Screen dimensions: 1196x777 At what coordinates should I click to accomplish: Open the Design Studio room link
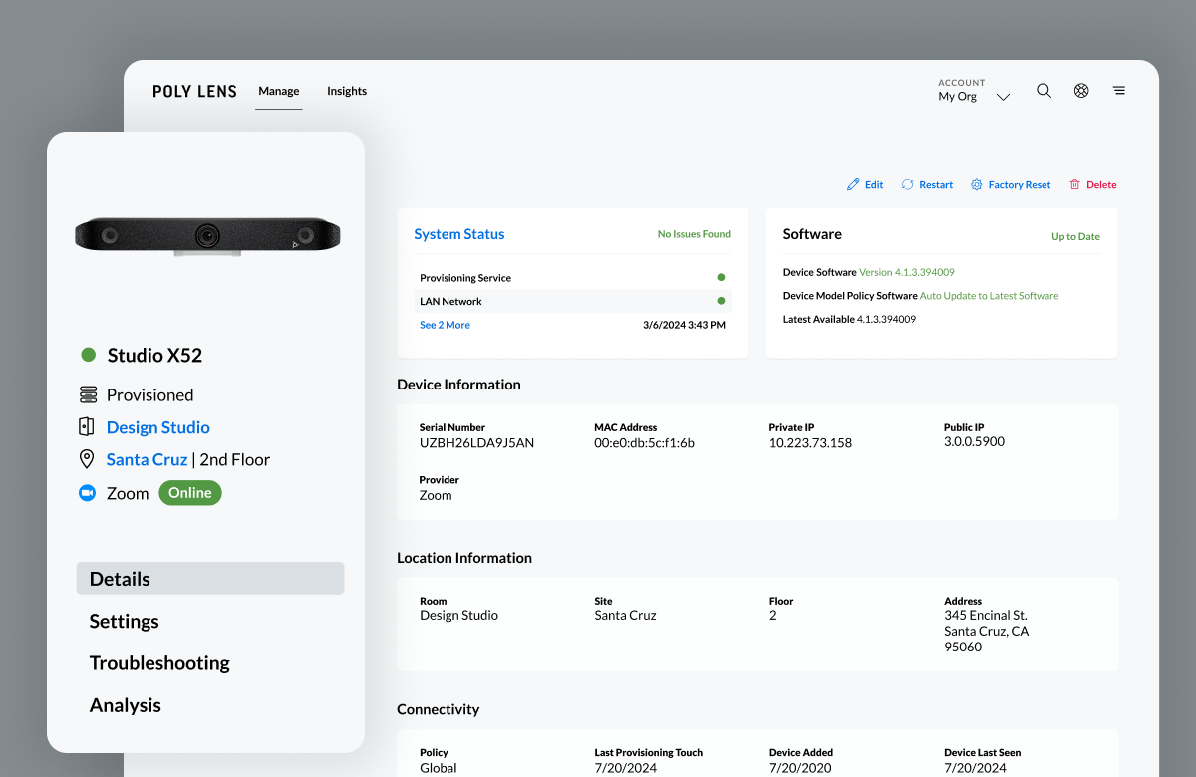(x=158, y=428)
